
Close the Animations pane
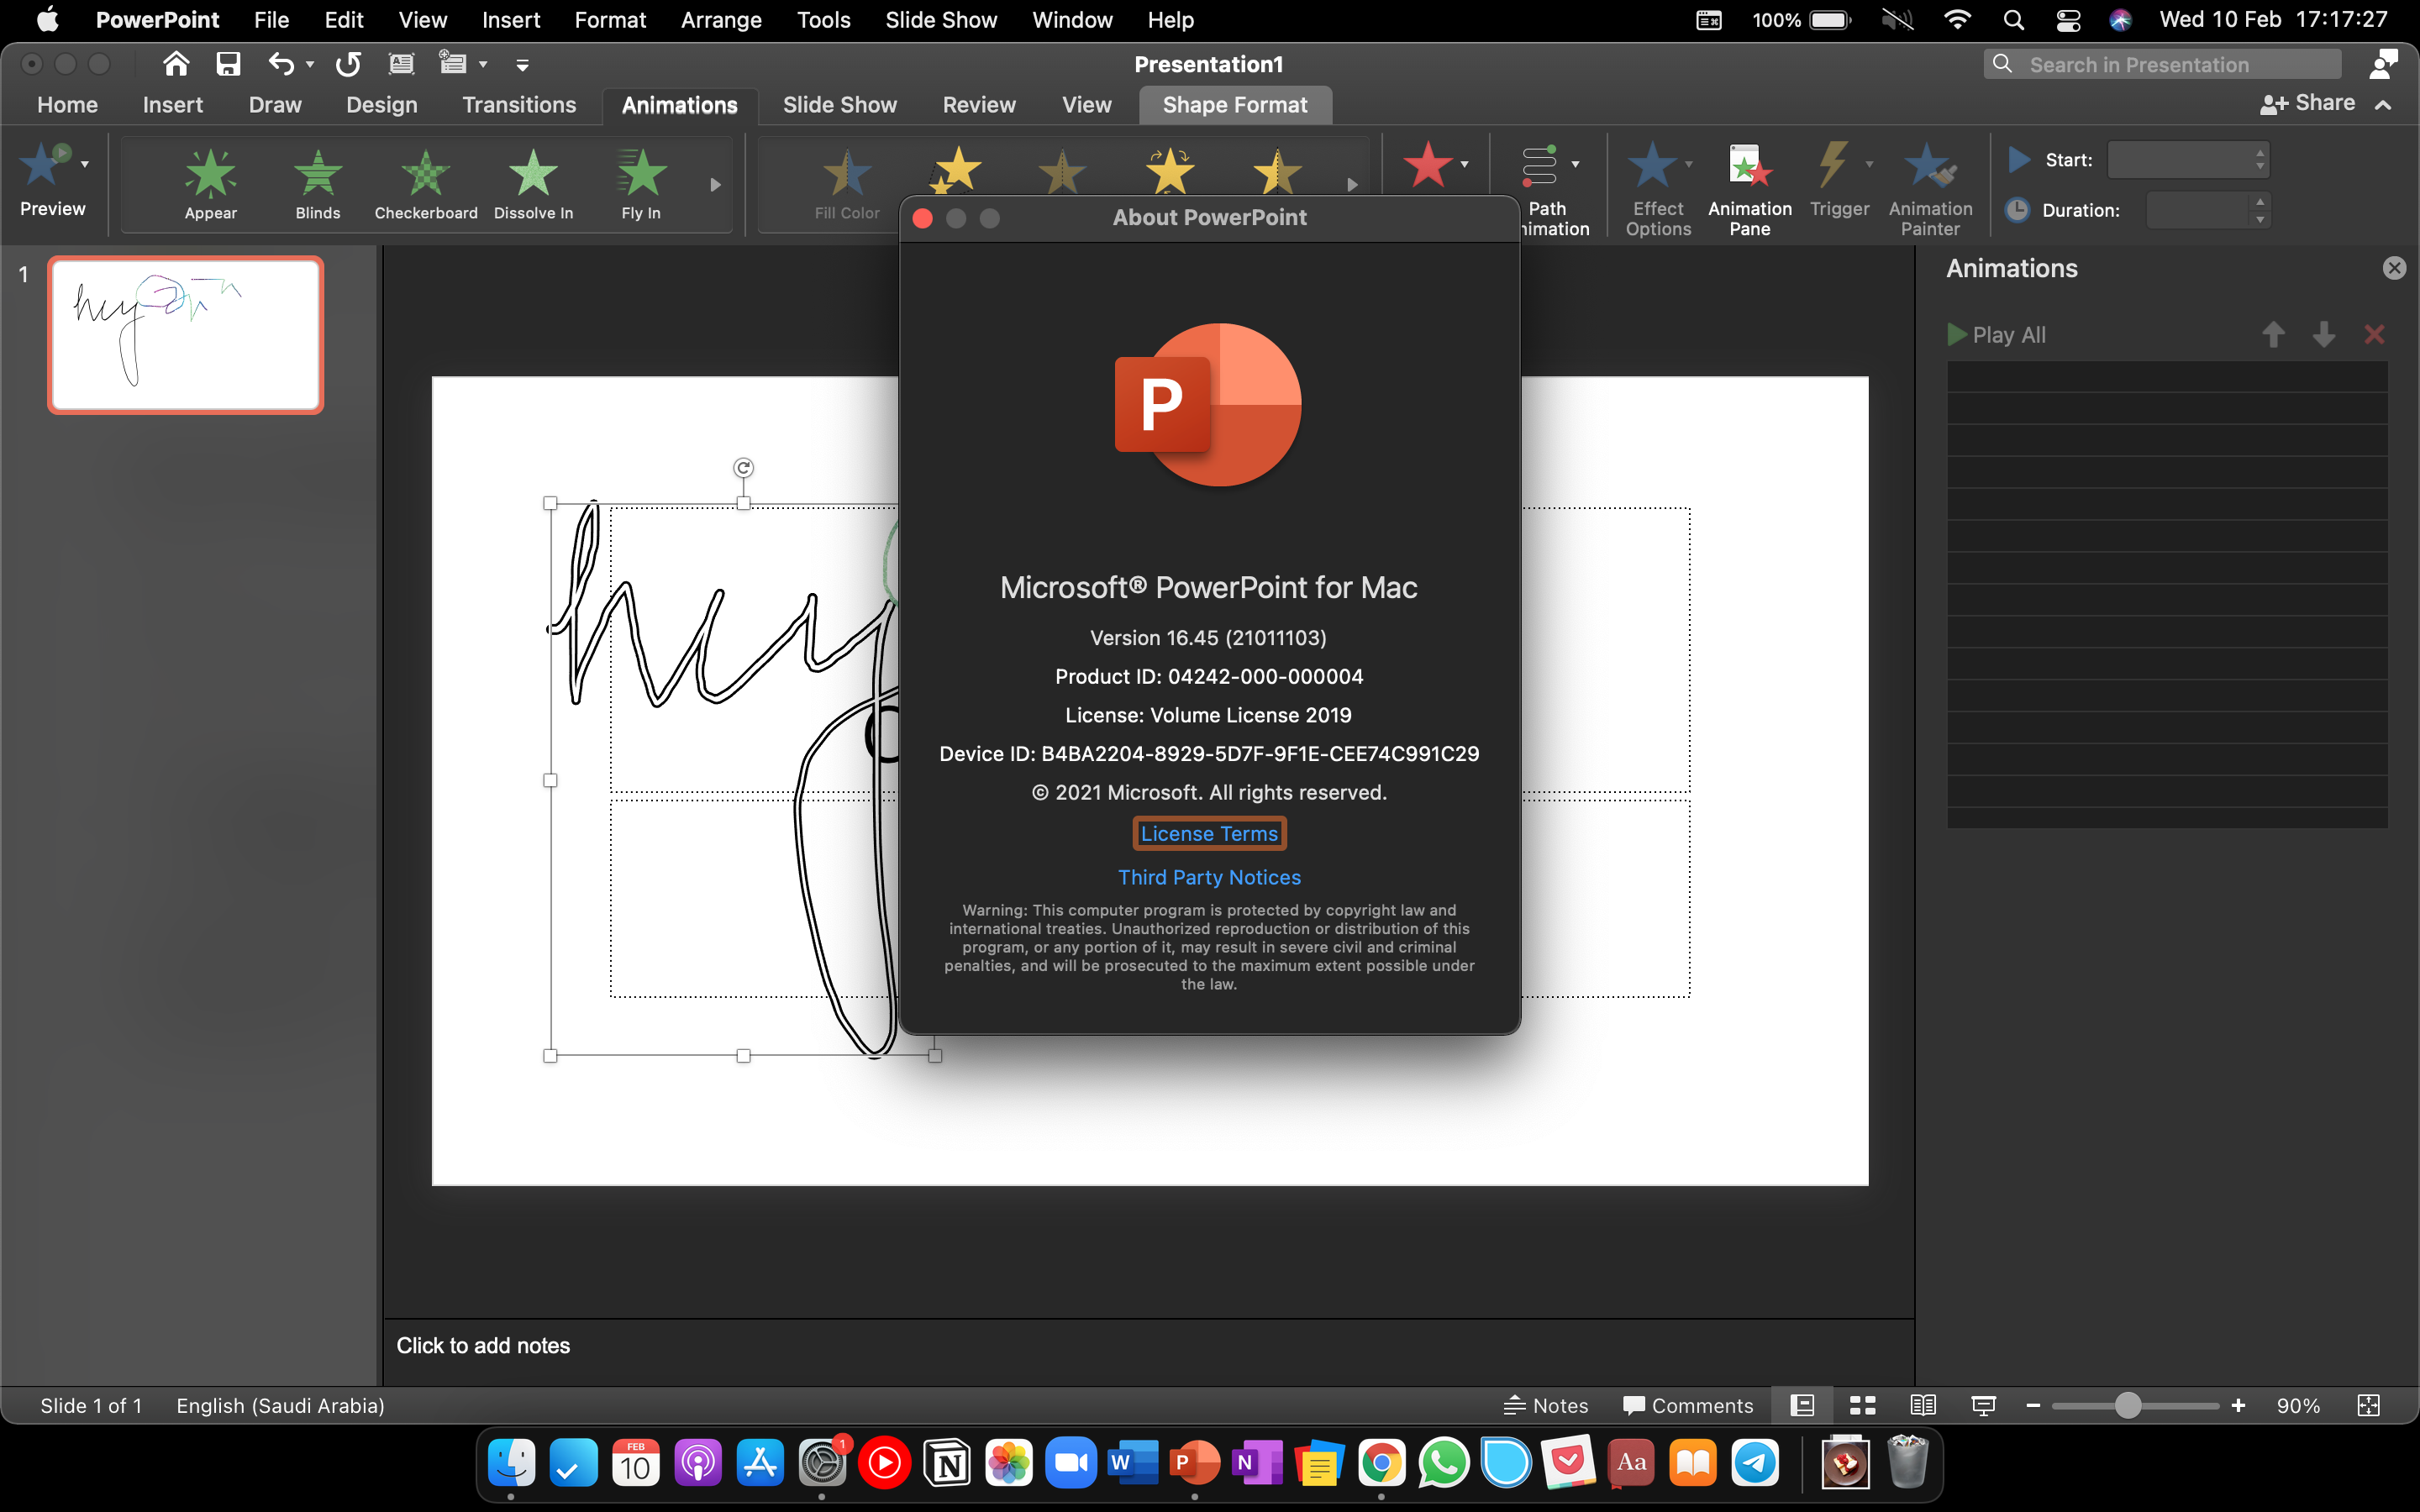click(2394, 268)
